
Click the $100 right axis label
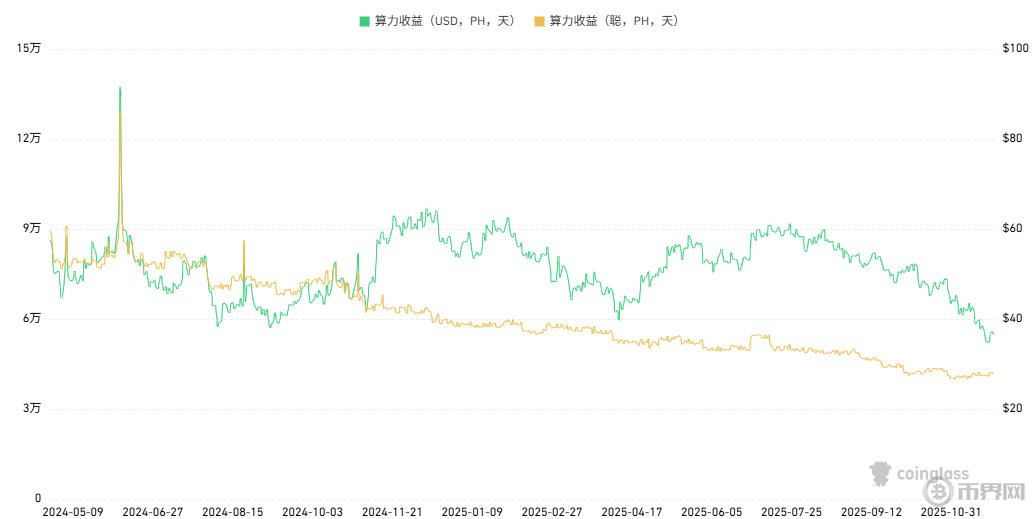coord(1014,49)
